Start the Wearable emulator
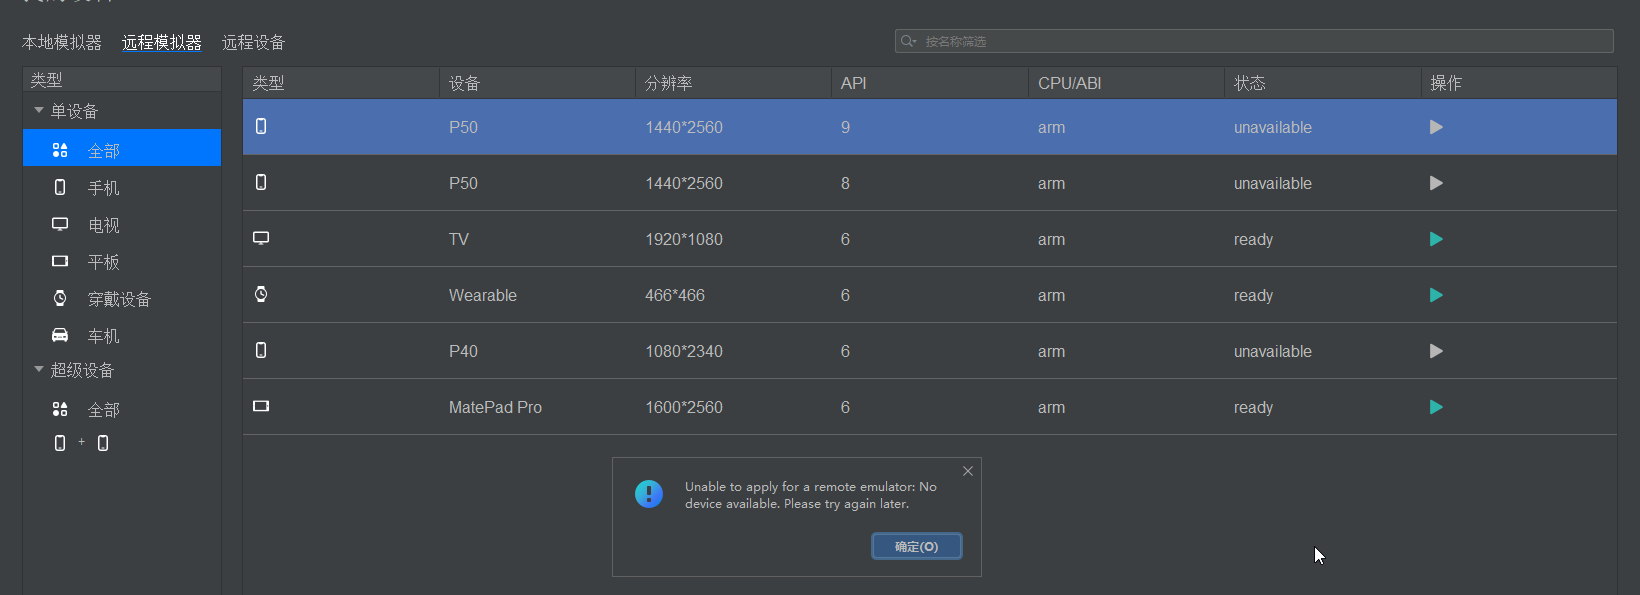This screenshot has width=1640, height=595. (x=1436, y=295)
